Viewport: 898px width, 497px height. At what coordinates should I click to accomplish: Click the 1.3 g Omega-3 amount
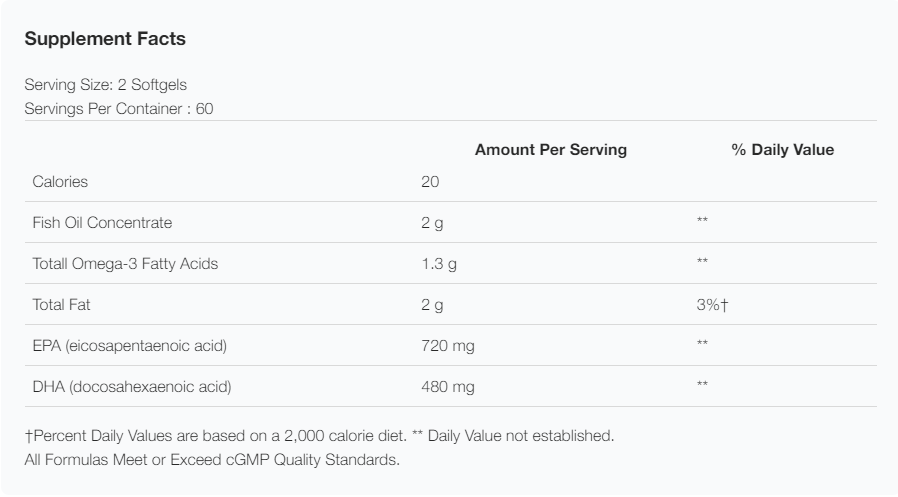point(438,264)
